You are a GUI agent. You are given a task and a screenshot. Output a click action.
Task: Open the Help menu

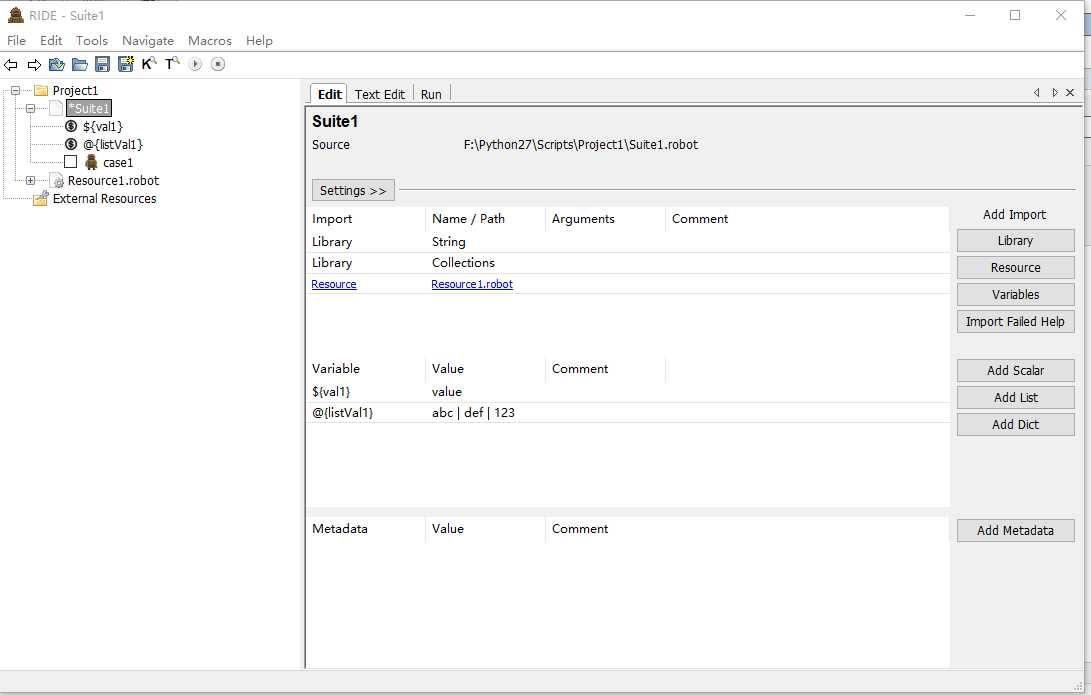(x=259, y=40)
